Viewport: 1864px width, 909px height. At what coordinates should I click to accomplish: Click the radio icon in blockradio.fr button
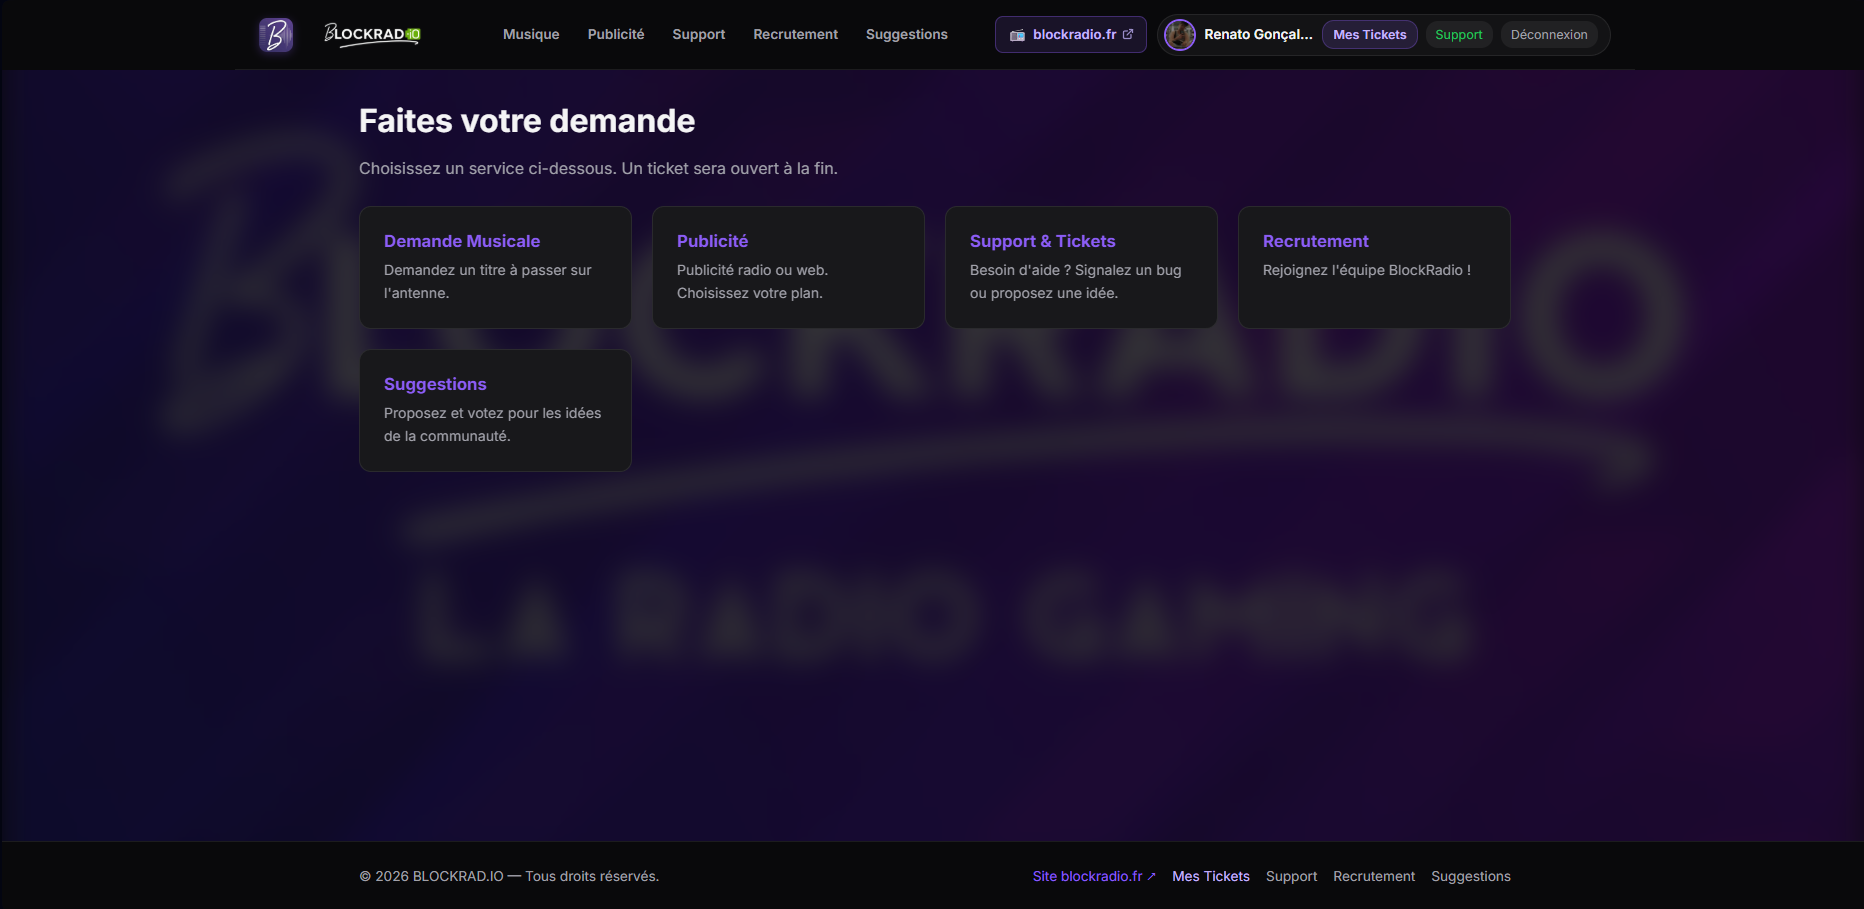point(1017,35)
